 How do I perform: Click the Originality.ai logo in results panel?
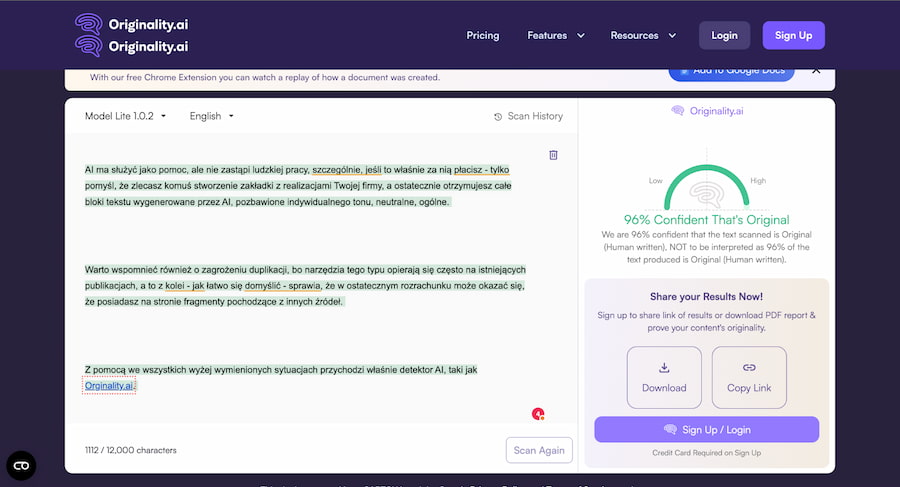point(707,111)
